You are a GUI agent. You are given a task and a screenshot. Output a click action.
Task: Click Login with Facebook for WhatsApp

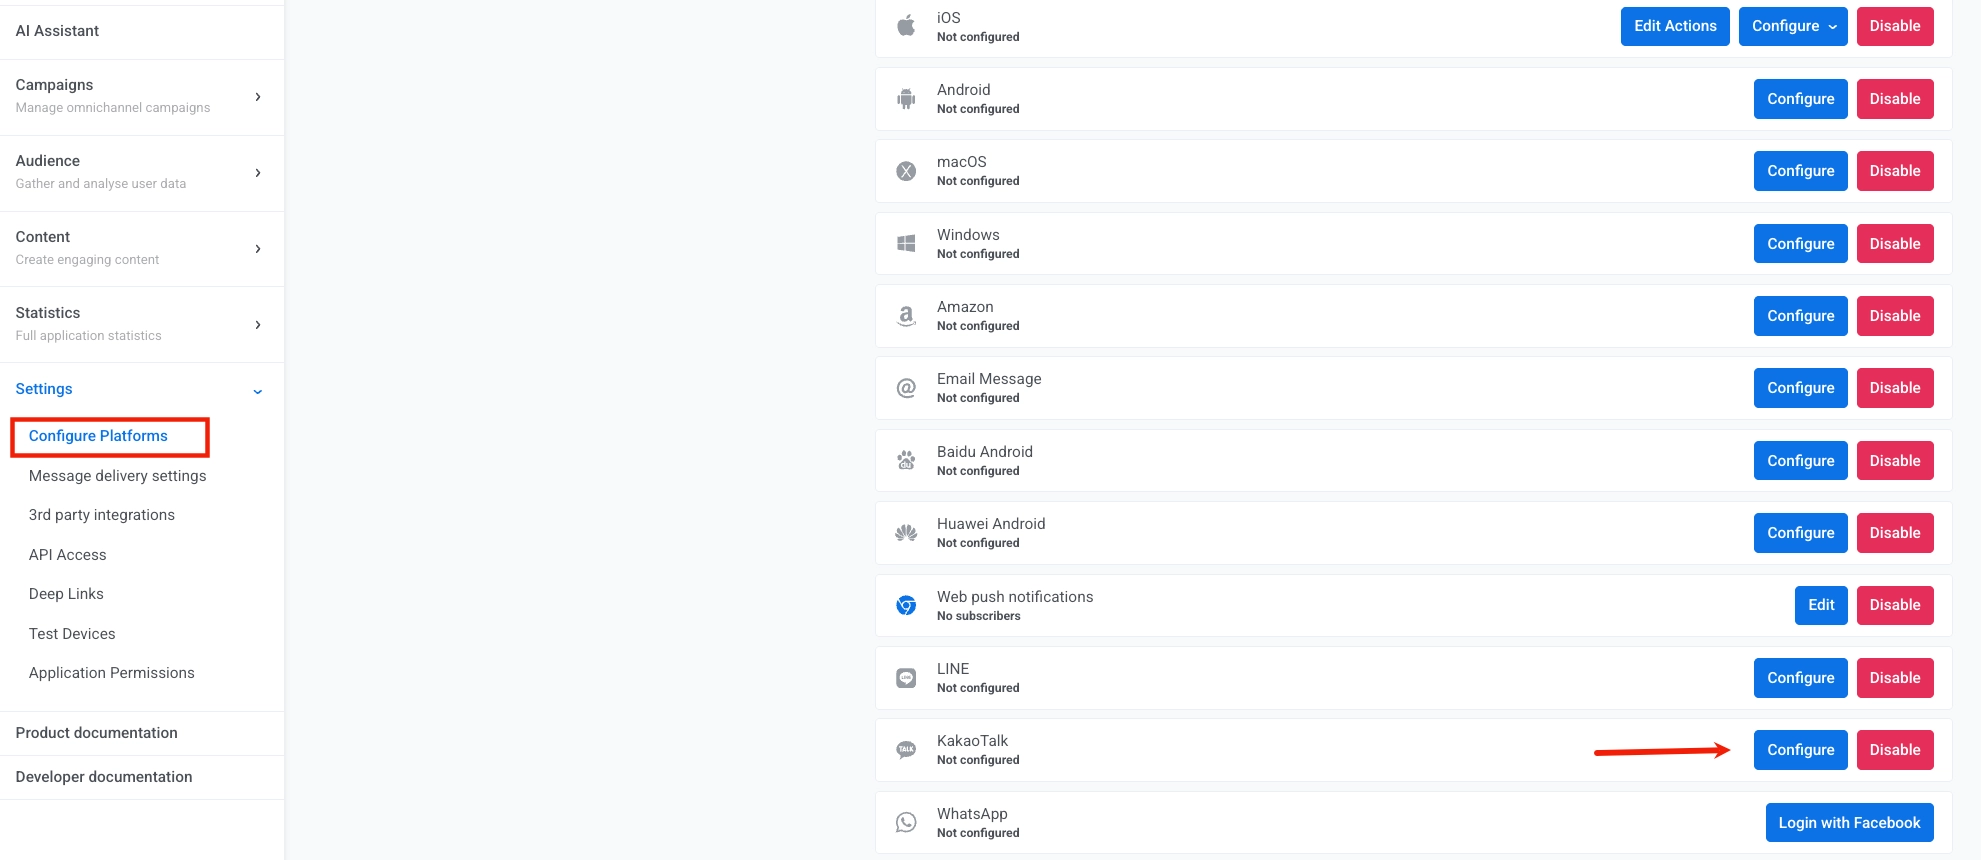[x=1848, y=822]
